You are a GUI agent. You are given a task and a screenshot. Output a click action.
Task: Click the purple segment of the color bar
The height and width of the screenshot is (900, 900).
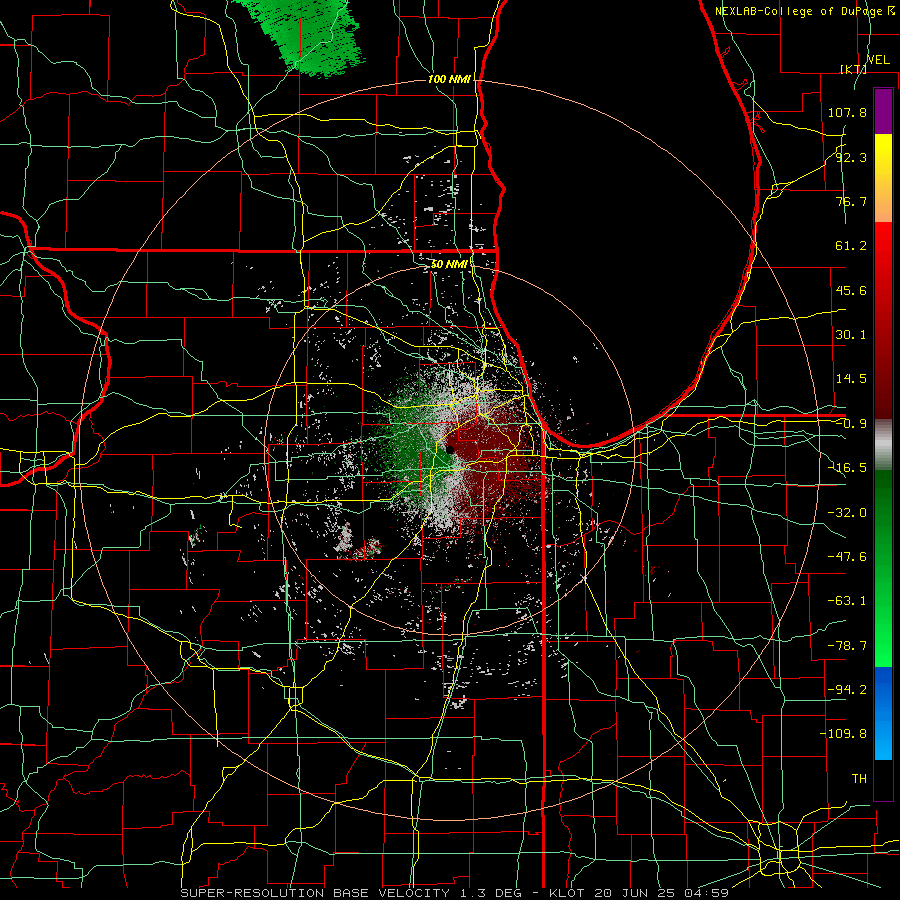(883, 111)
